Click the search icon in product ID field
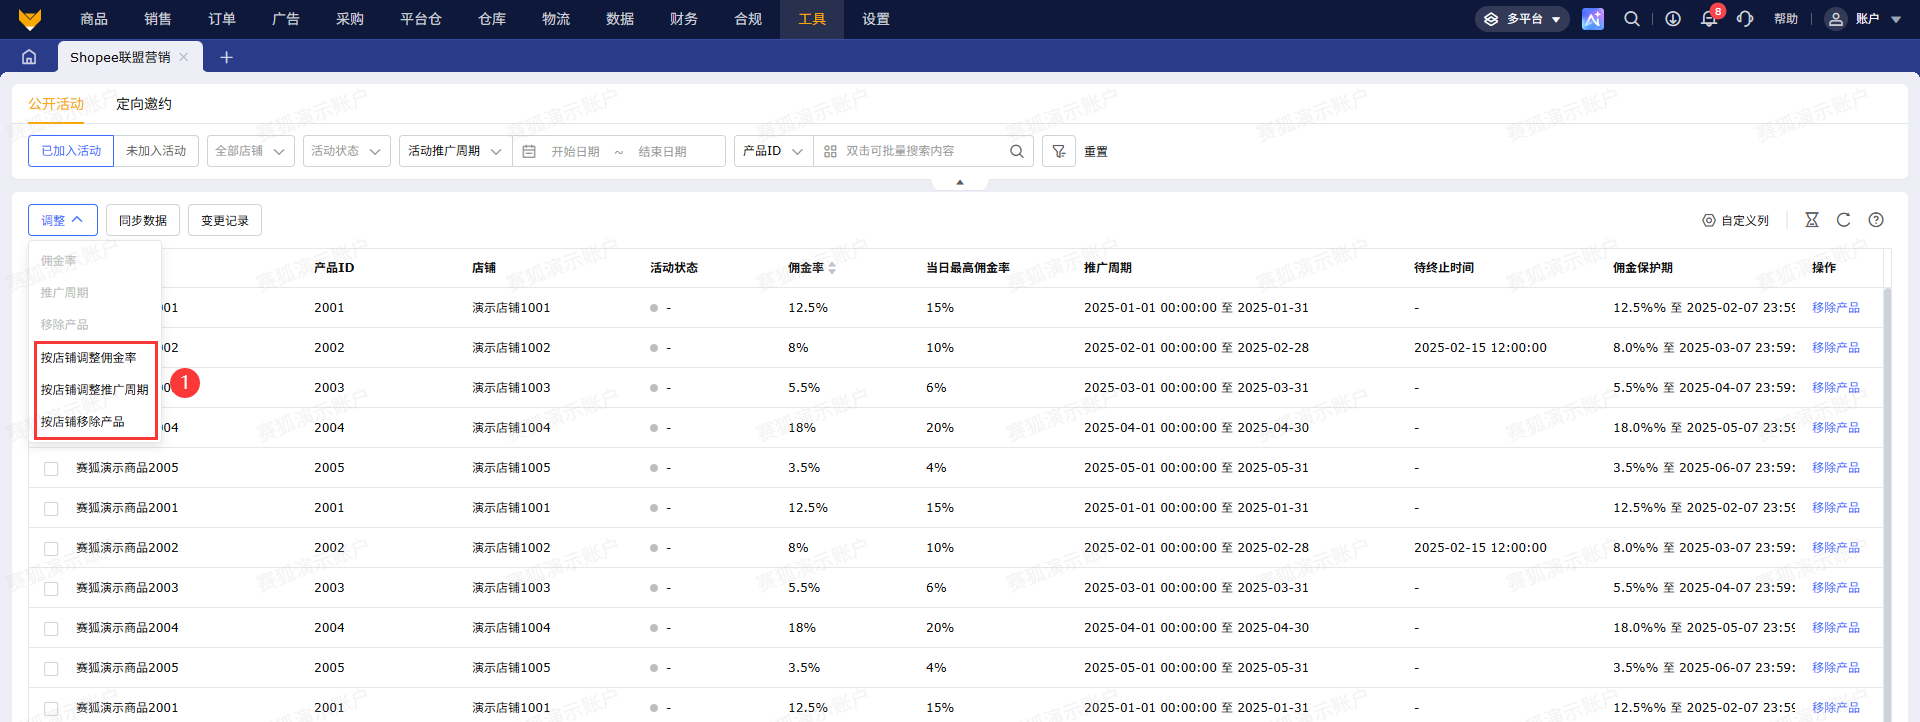This screenshot has width=1920, height=722. click(x=1017, y=151)
